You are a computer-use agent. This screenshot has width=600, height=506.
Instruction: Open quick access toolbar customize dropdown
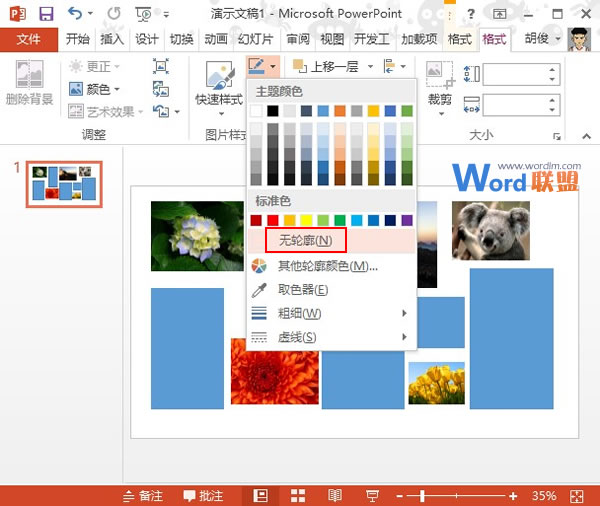point(166,15)
